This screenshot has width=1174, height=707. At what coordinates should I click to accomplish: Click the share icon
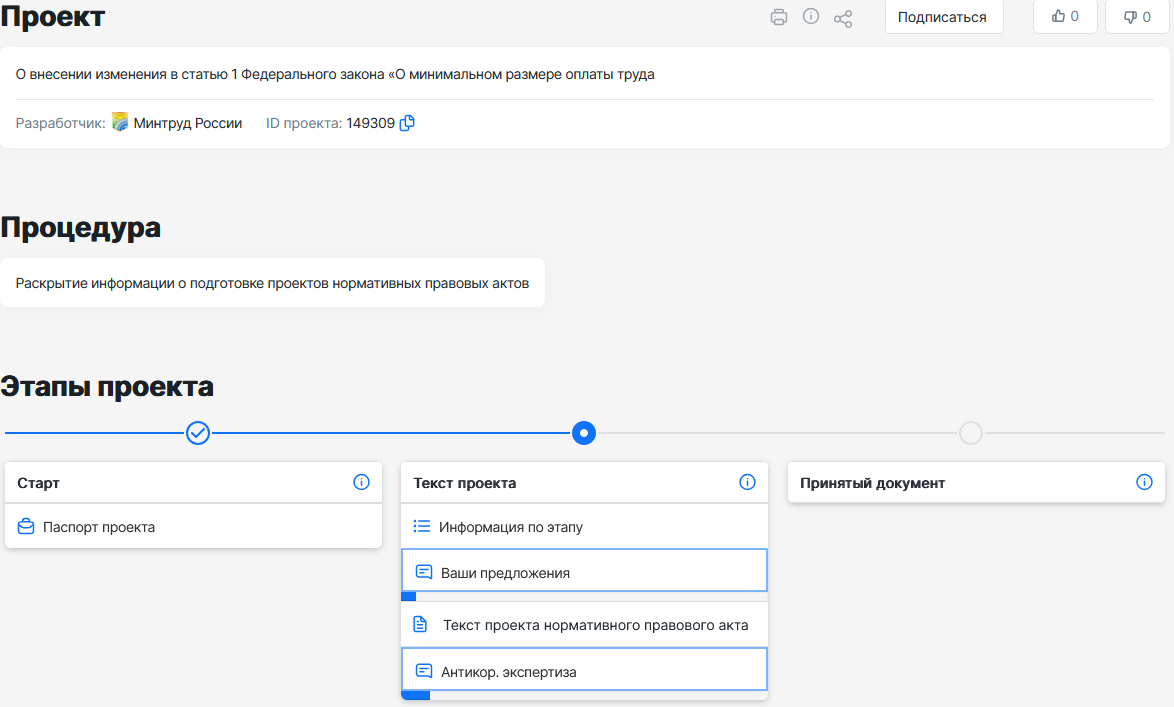843,18
